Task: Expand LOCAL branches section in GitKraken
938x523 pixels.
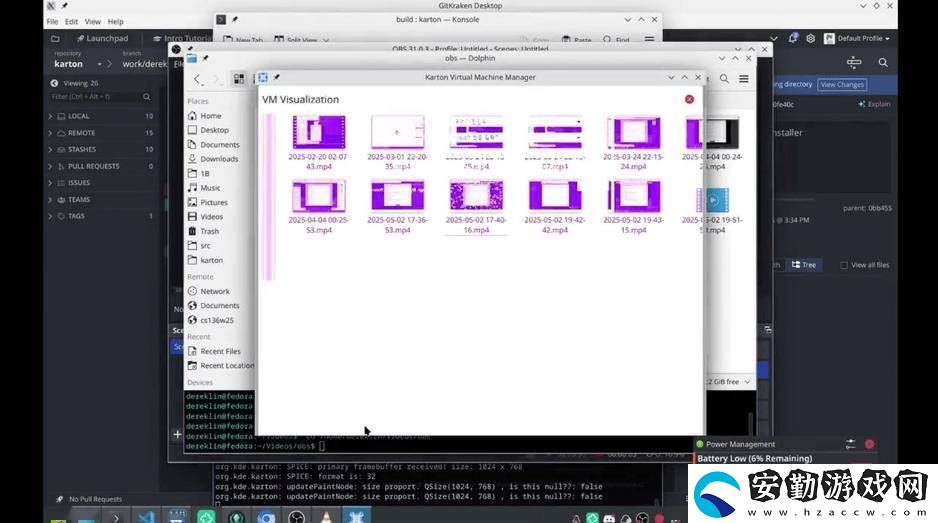Action: [x=101, y=116]
